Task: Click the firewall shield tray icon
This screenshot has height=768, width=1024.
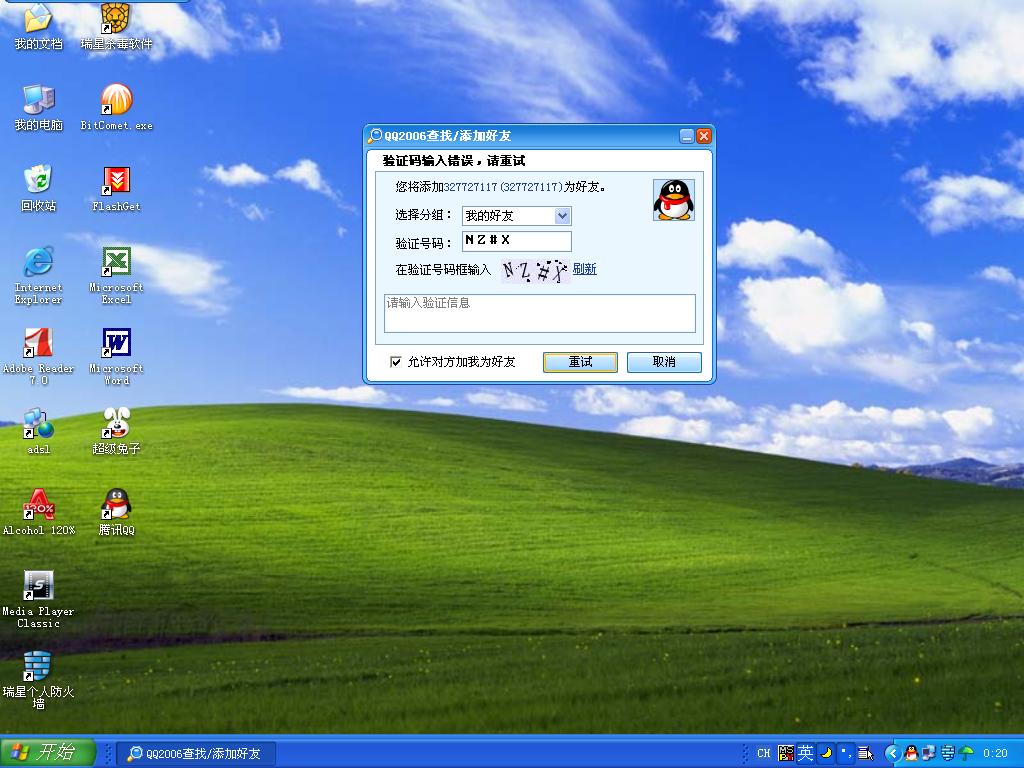Action: pos(948,753)
